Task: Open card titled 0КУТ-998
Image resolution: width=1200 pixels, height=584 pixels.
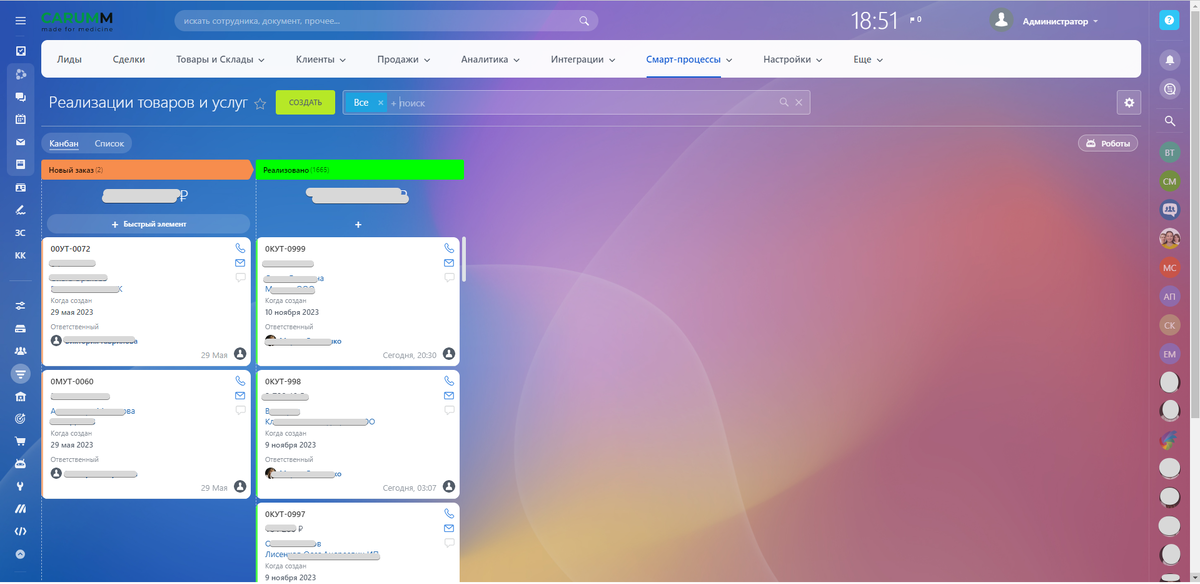Action: tap(283, 381)
